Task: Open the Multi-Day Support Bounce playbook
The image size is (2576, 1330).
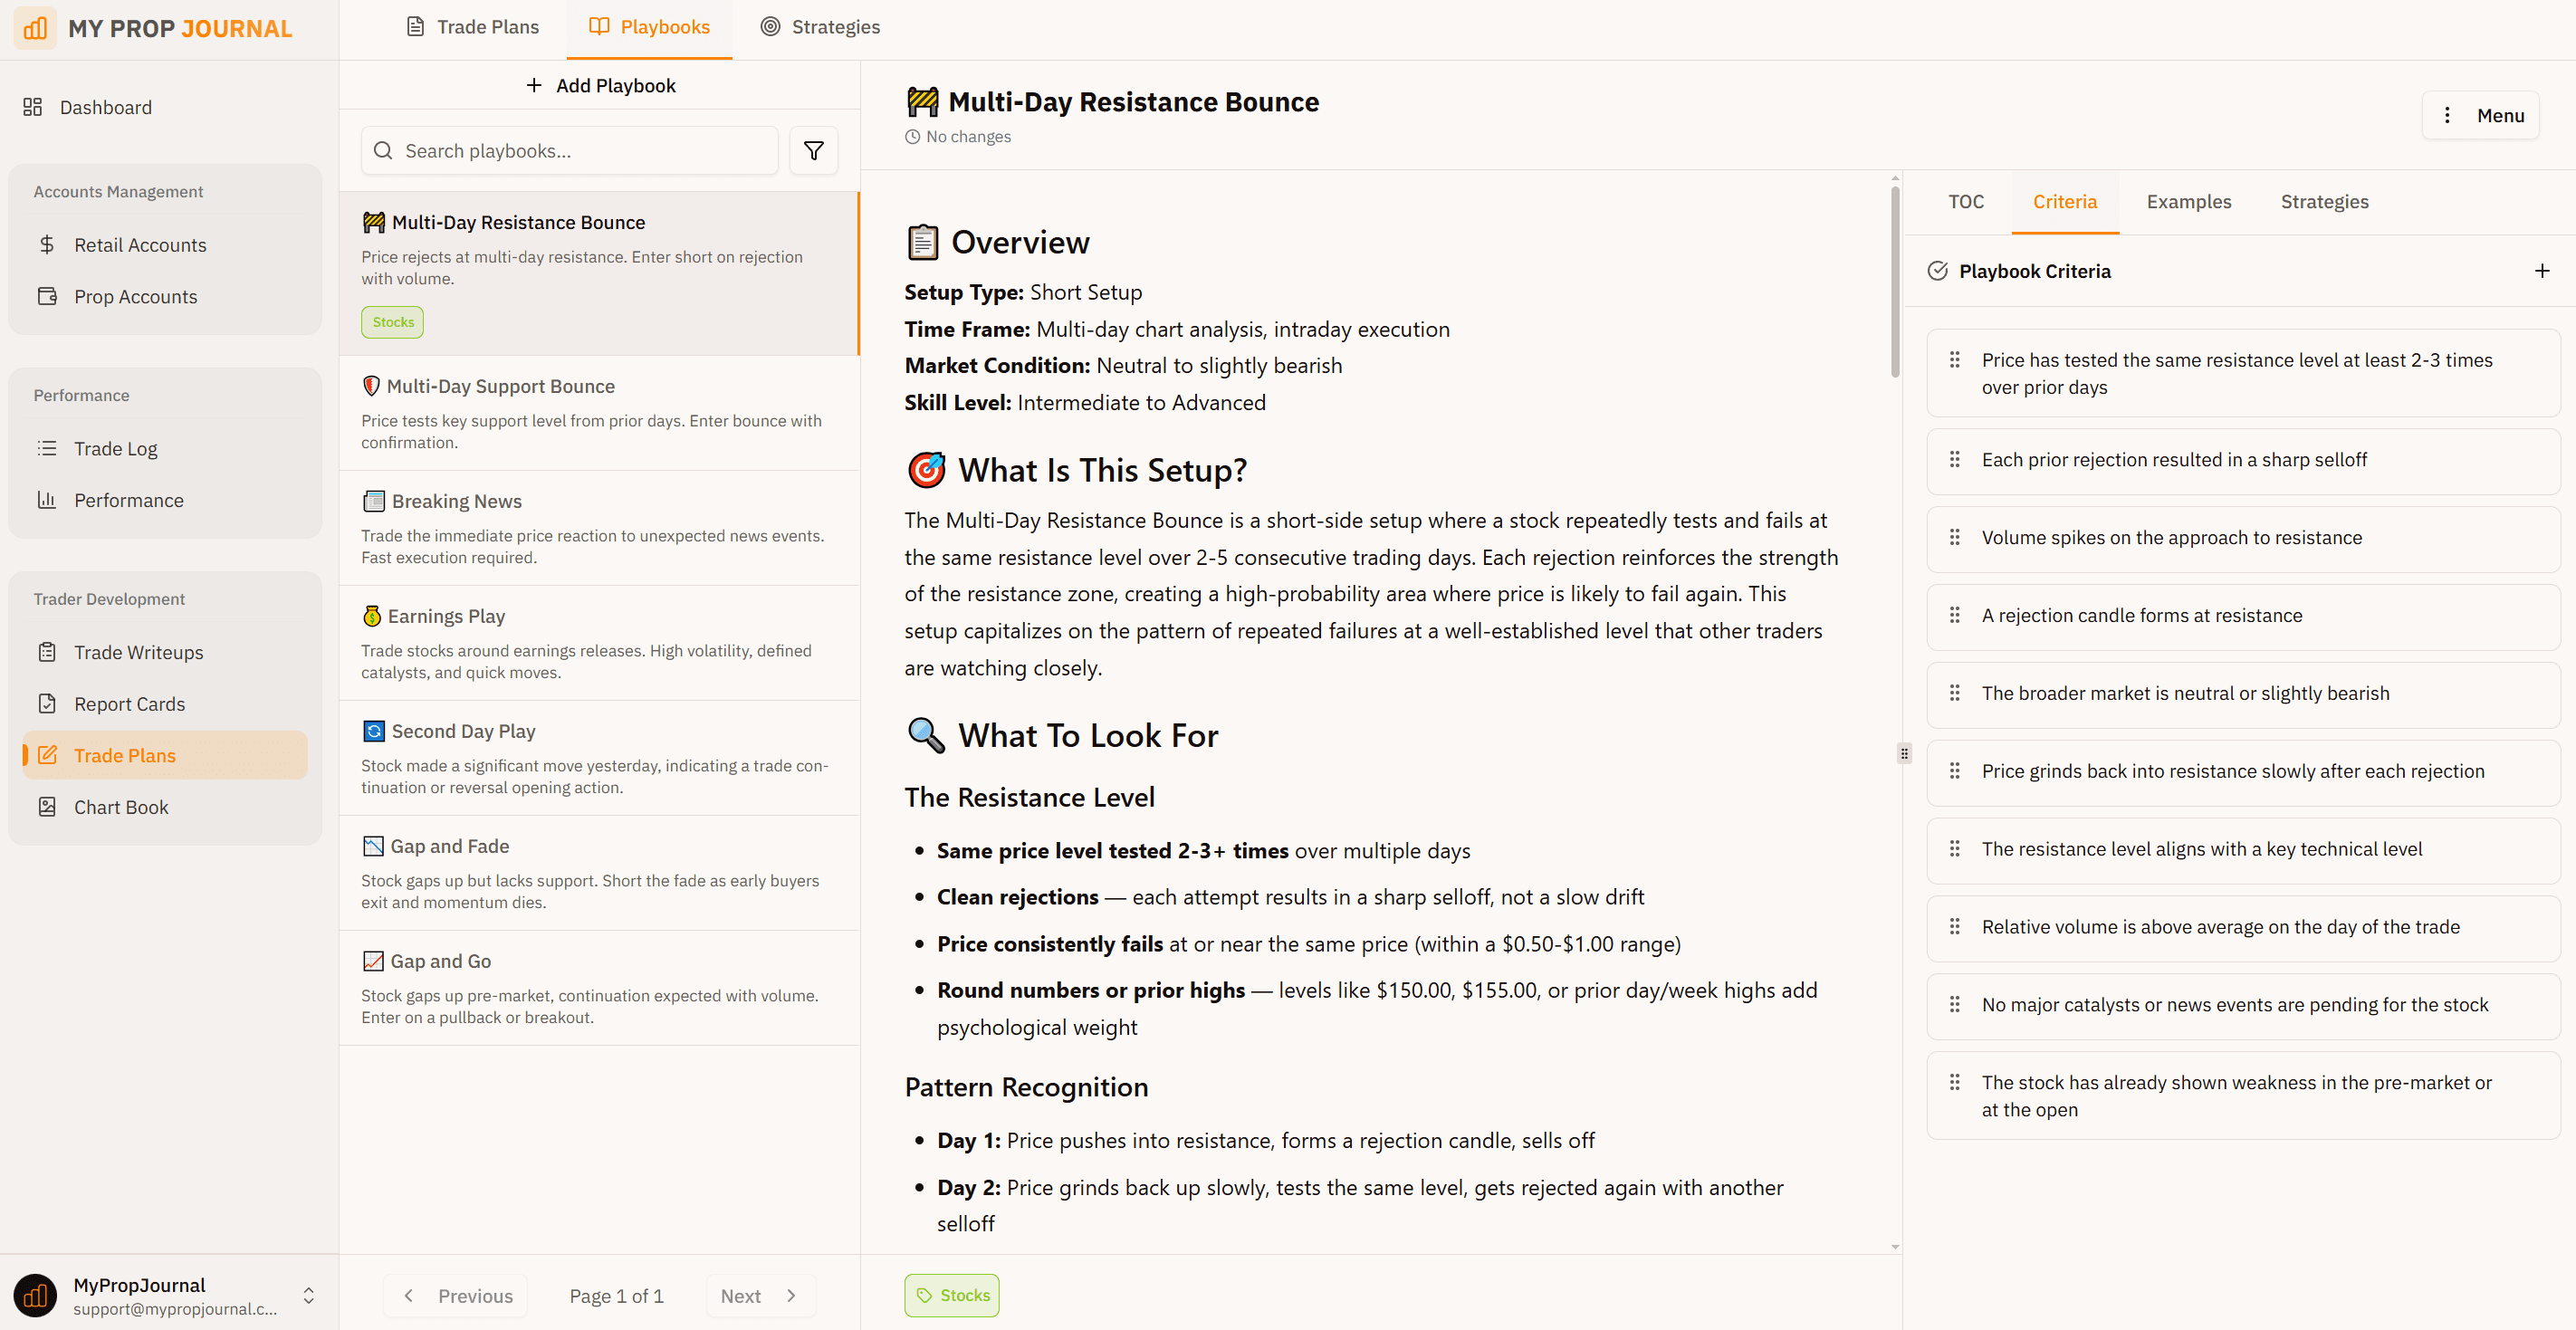Action: click(x=599, y=413)
